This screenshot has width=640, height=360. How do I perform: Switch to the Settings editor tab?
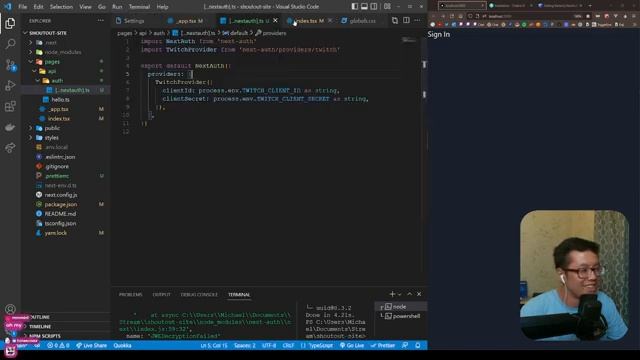coord(134,20)
